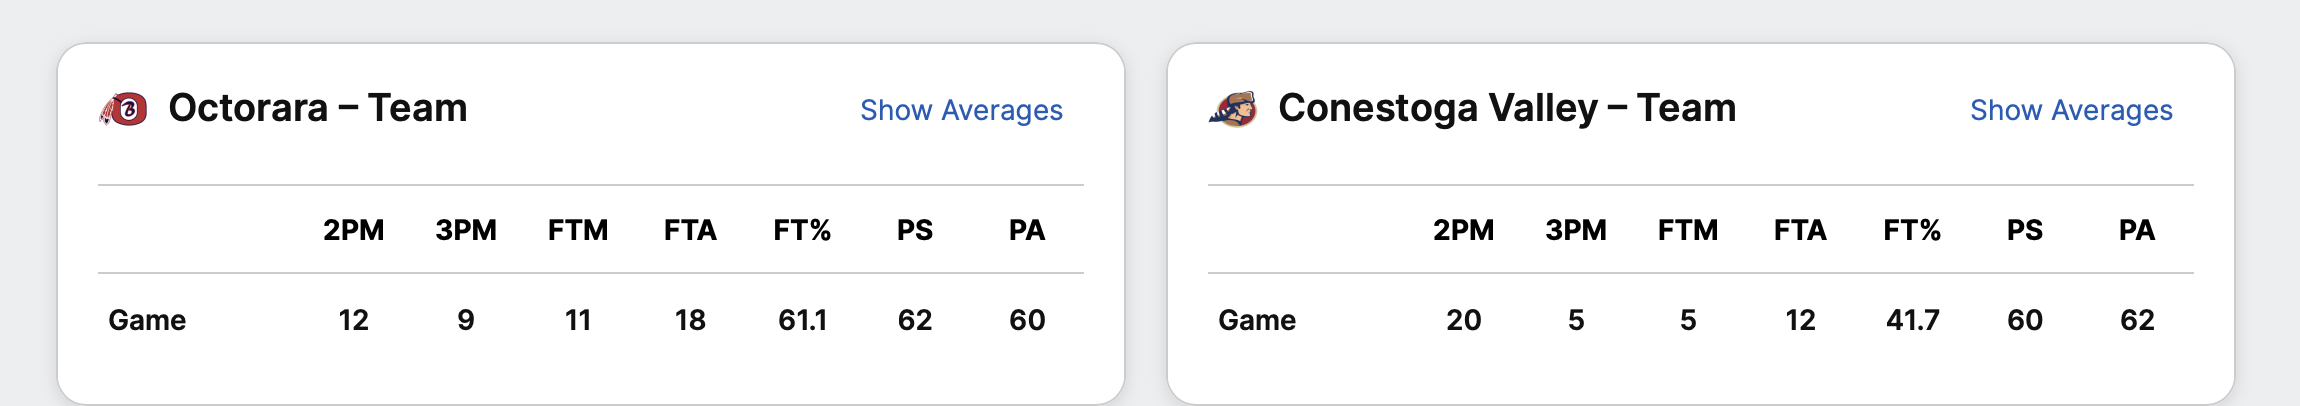Click the 2PM header in Conestoga Valley table
Screen dimensions: 2300x406
click(x=1463, y=231)
